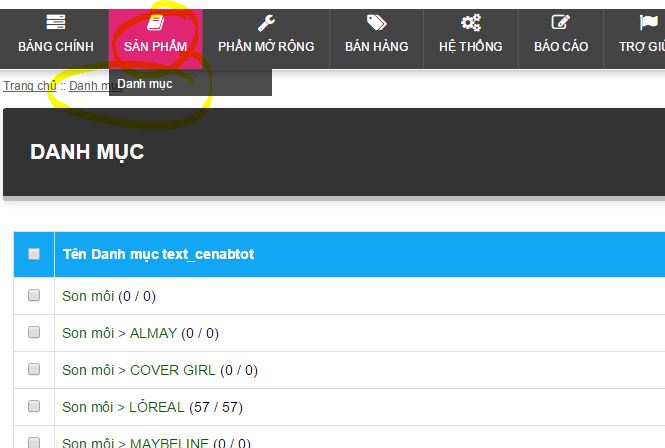
Task: Choose Danh mục from Sản Phẩm dropdown
Action: pos(145,84)
